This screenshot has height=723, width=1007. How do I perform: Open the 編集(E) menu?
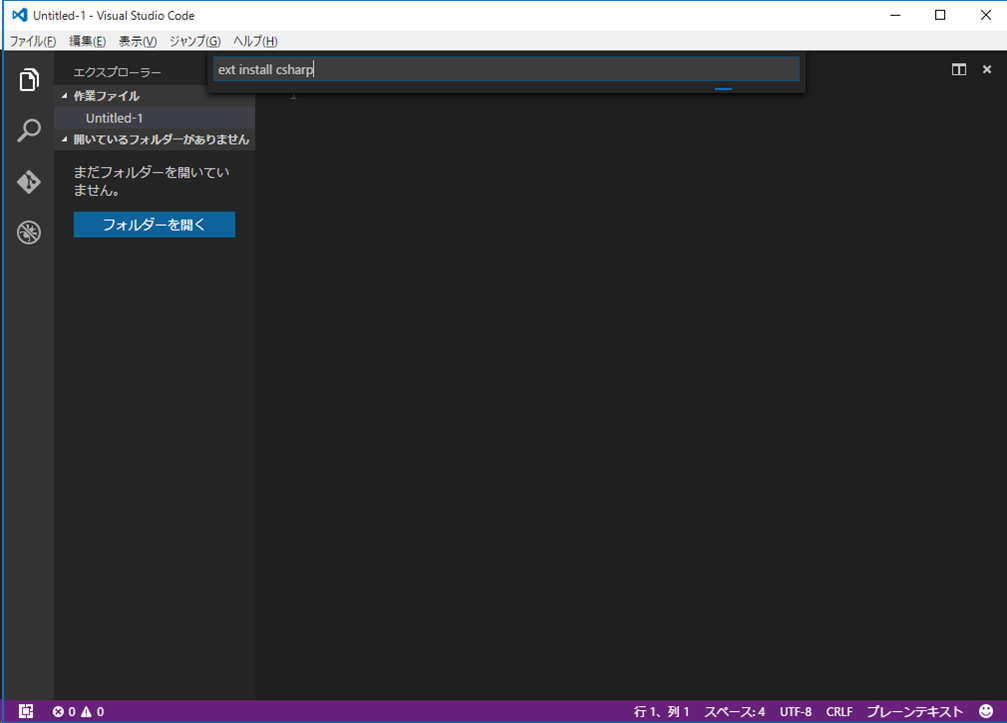point(87,41)
